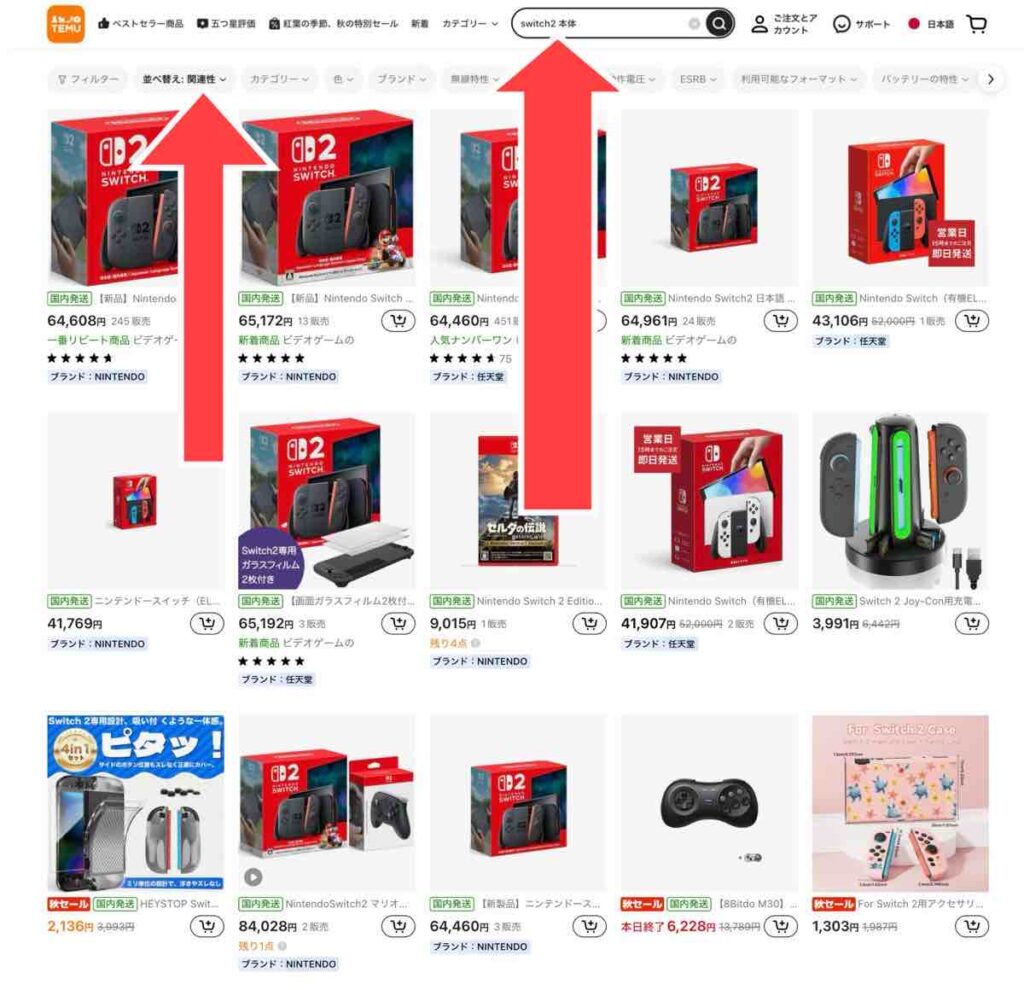This screenshot has width=1024, height=990.
Task: Add the 65,172円 Switch to cart
Action: coord(398,321)
